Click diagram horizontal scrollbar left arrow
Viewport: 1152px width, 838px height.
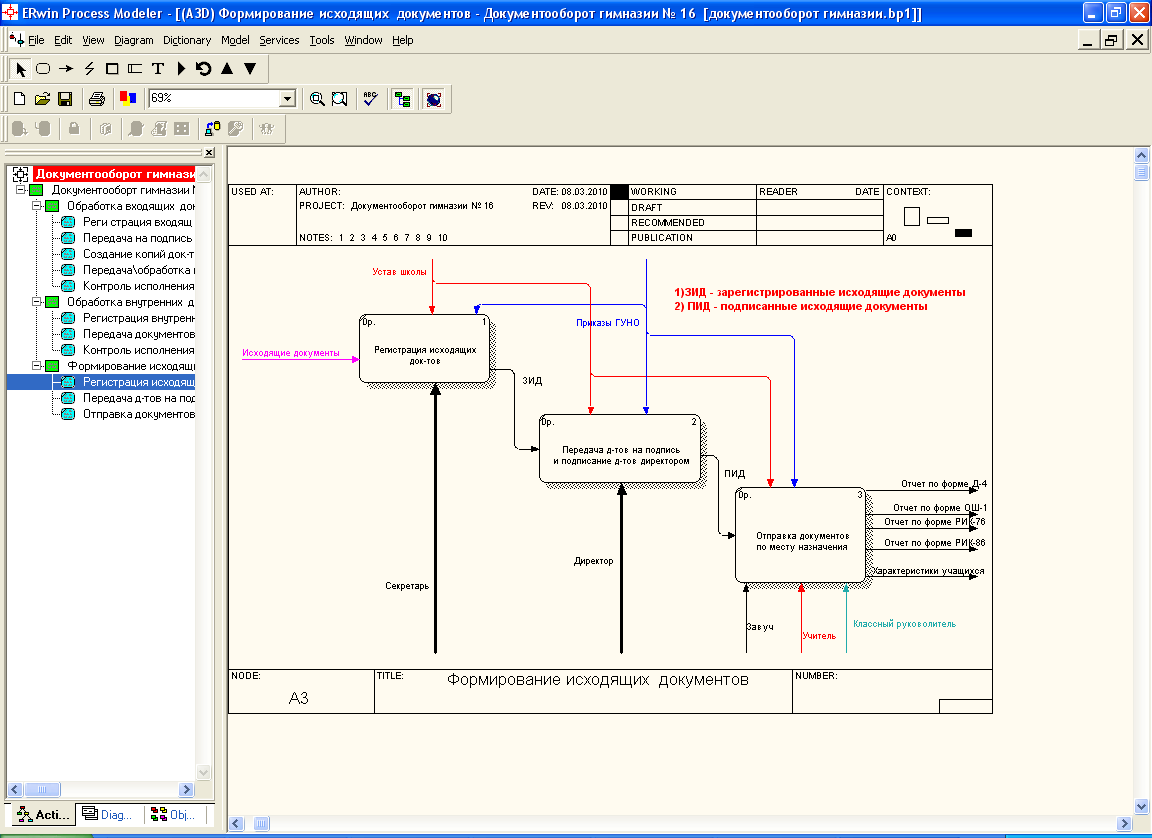(x=237, y=824)
